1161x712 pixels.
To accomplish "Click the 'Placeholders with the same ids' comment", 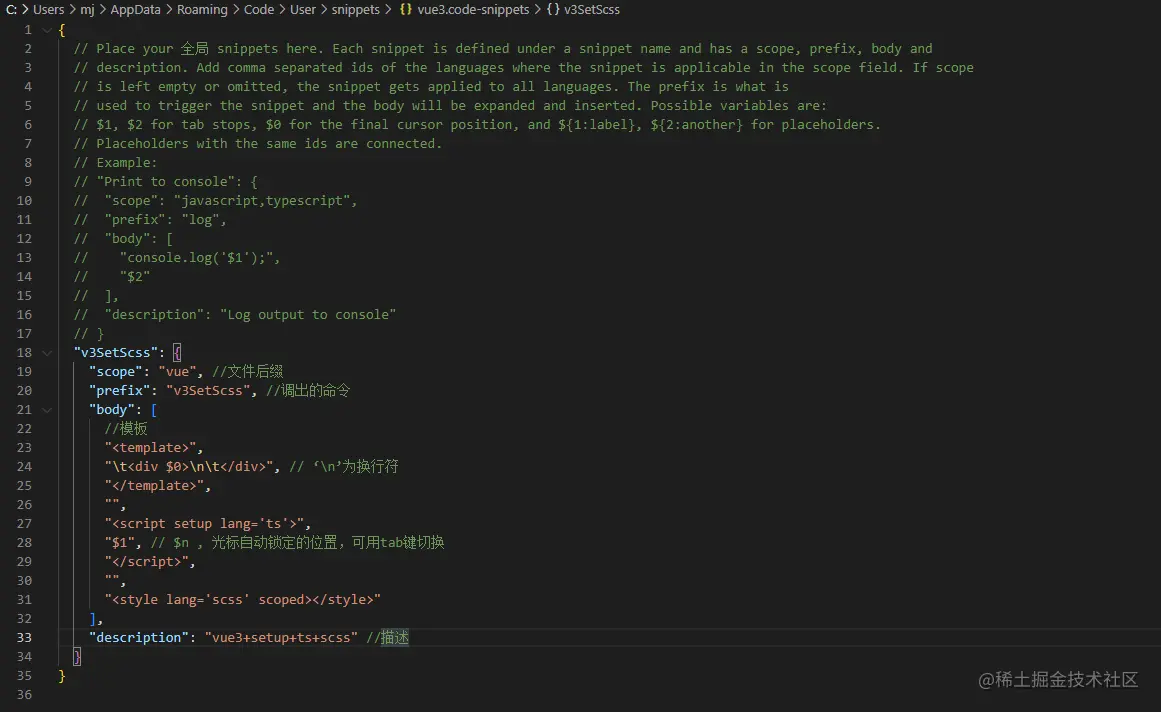I will 258,144.
